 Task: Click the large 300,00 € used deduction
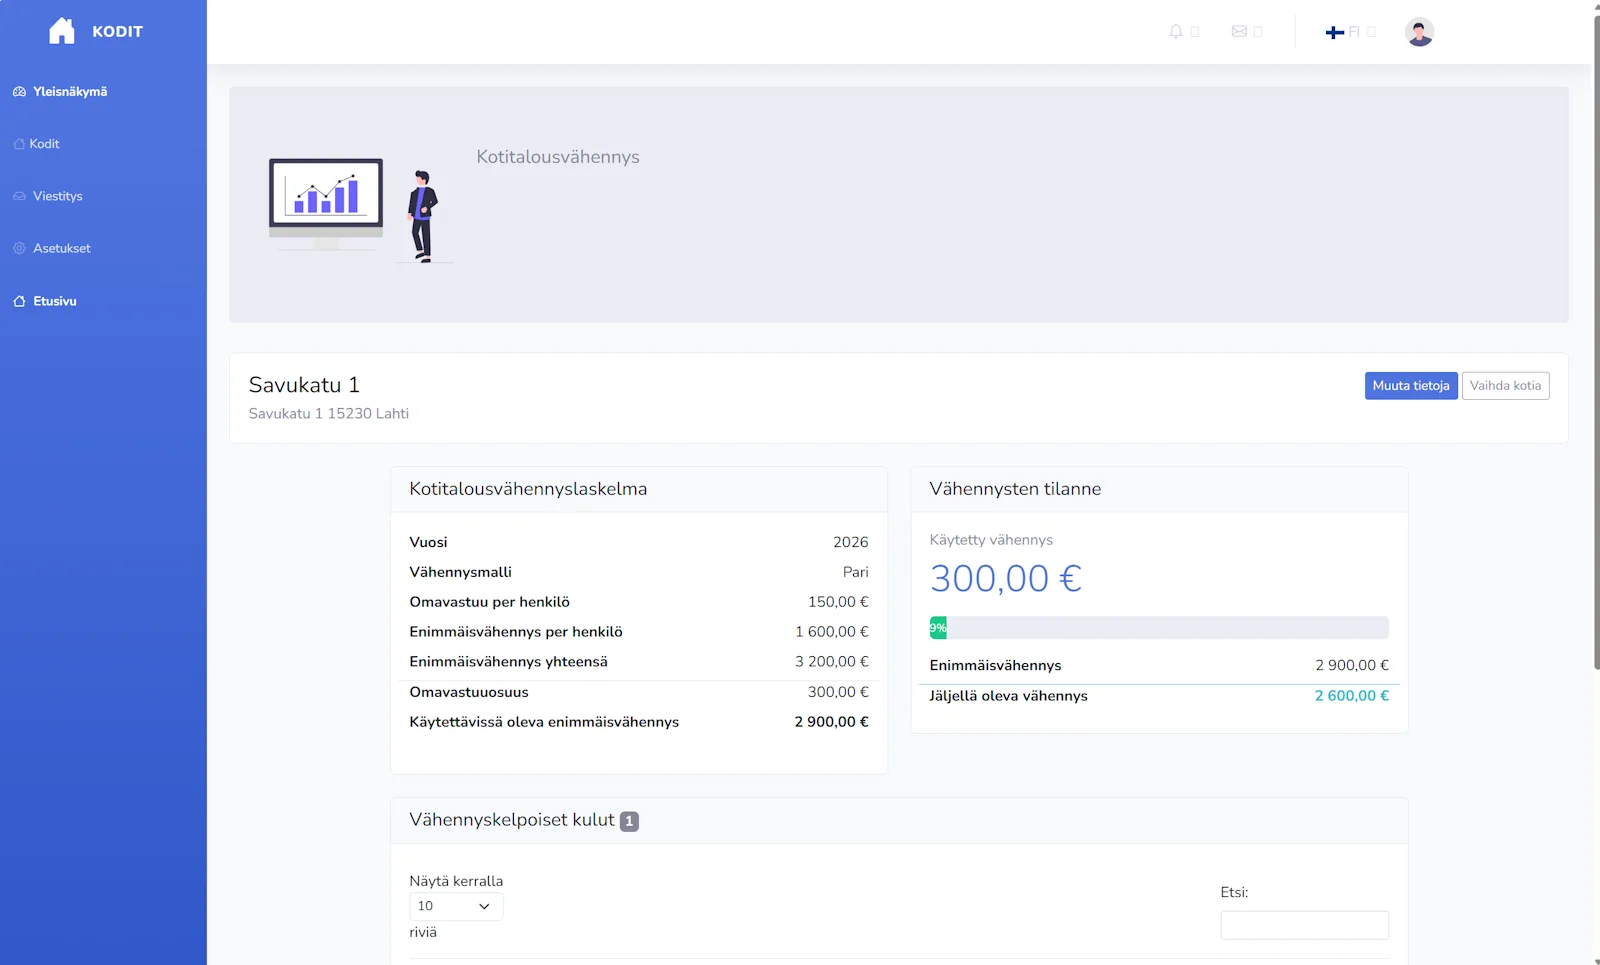(x=1006, y=579)
